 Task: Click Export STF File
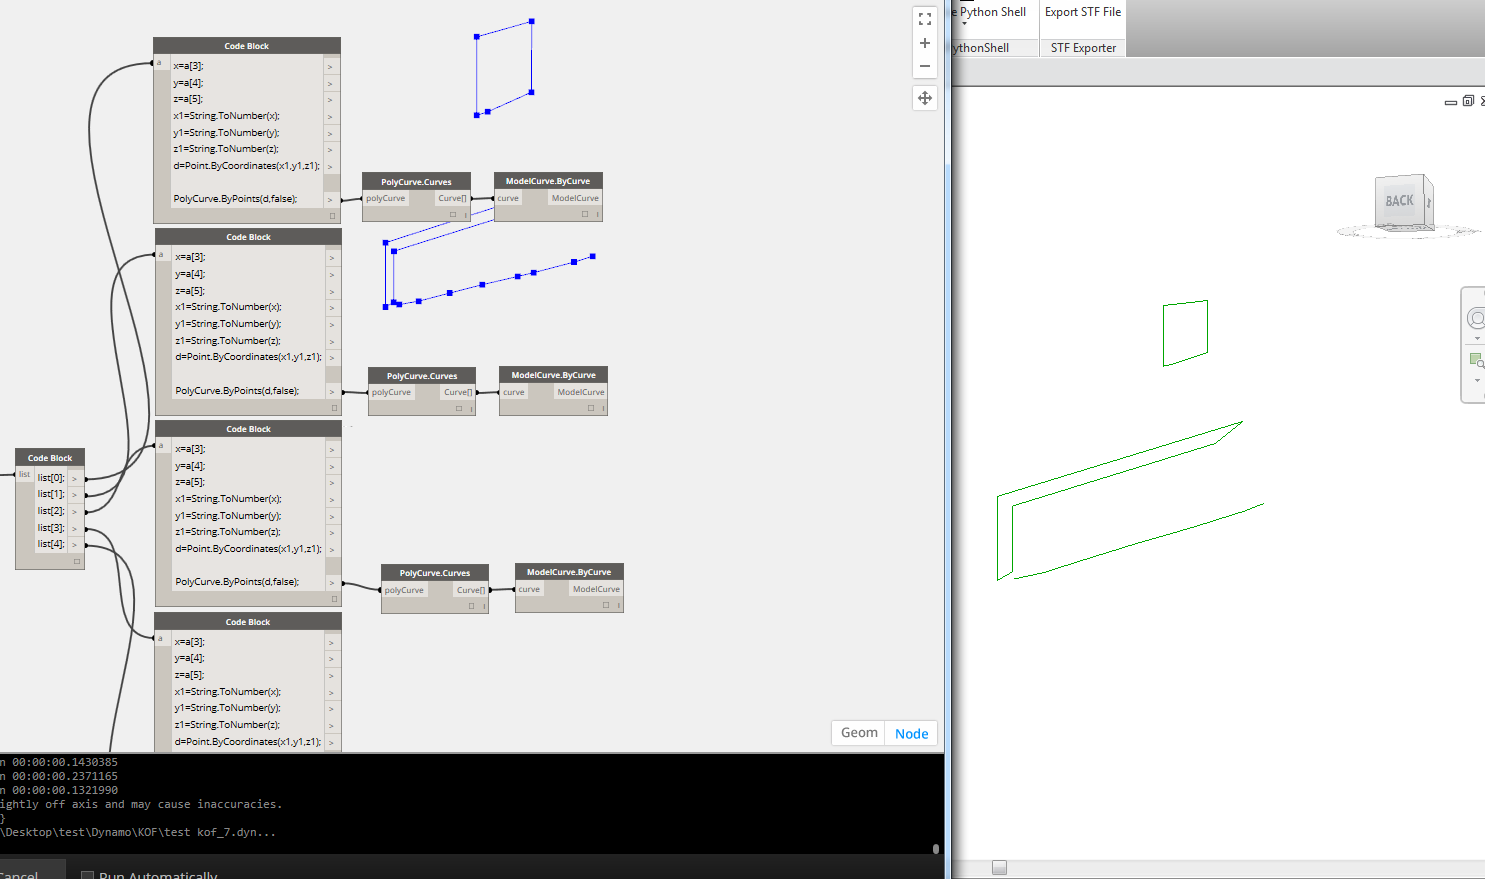coord(1082,12)
